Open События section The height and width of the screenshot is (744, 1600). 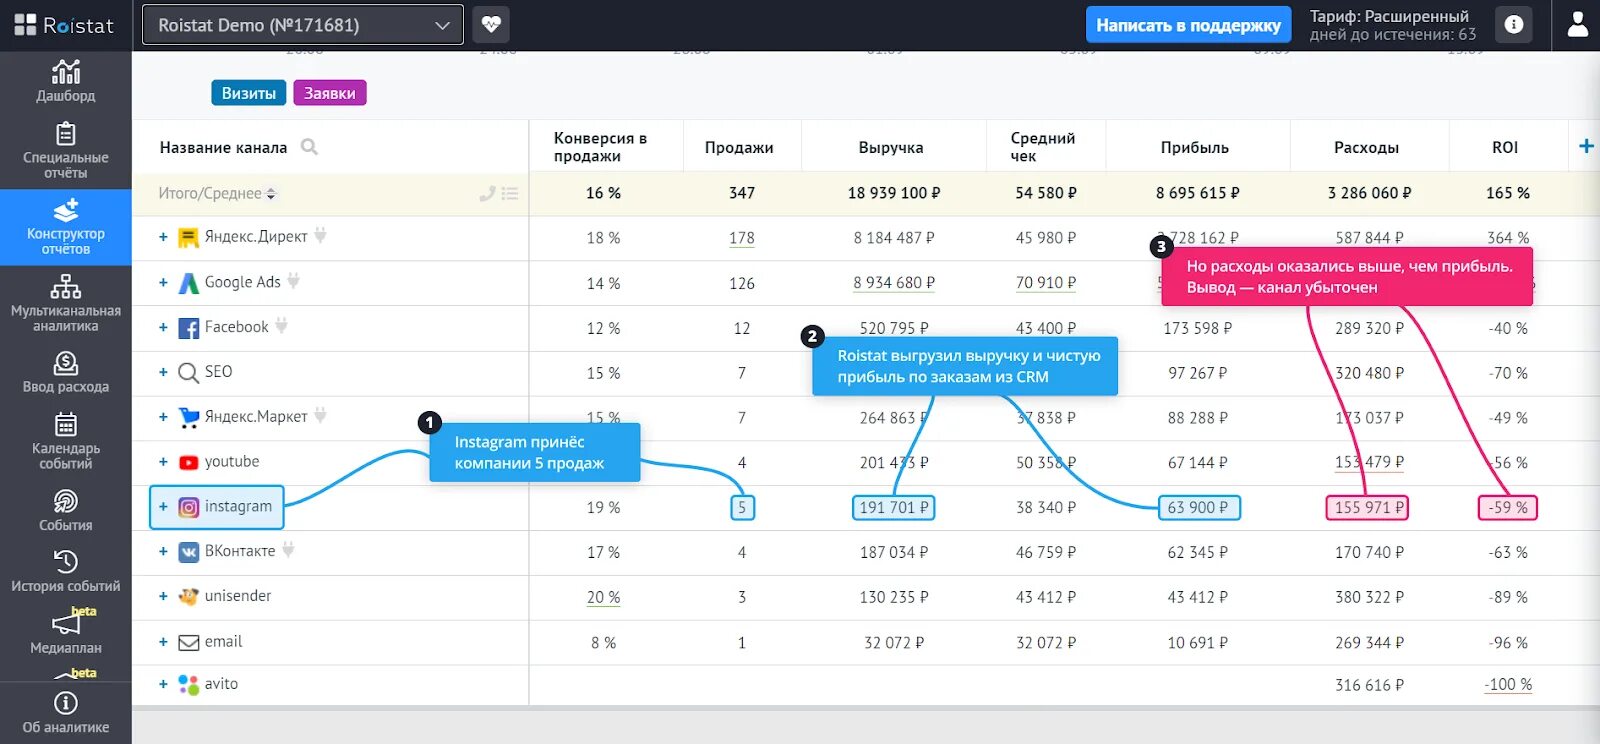(x=66, y=510)
